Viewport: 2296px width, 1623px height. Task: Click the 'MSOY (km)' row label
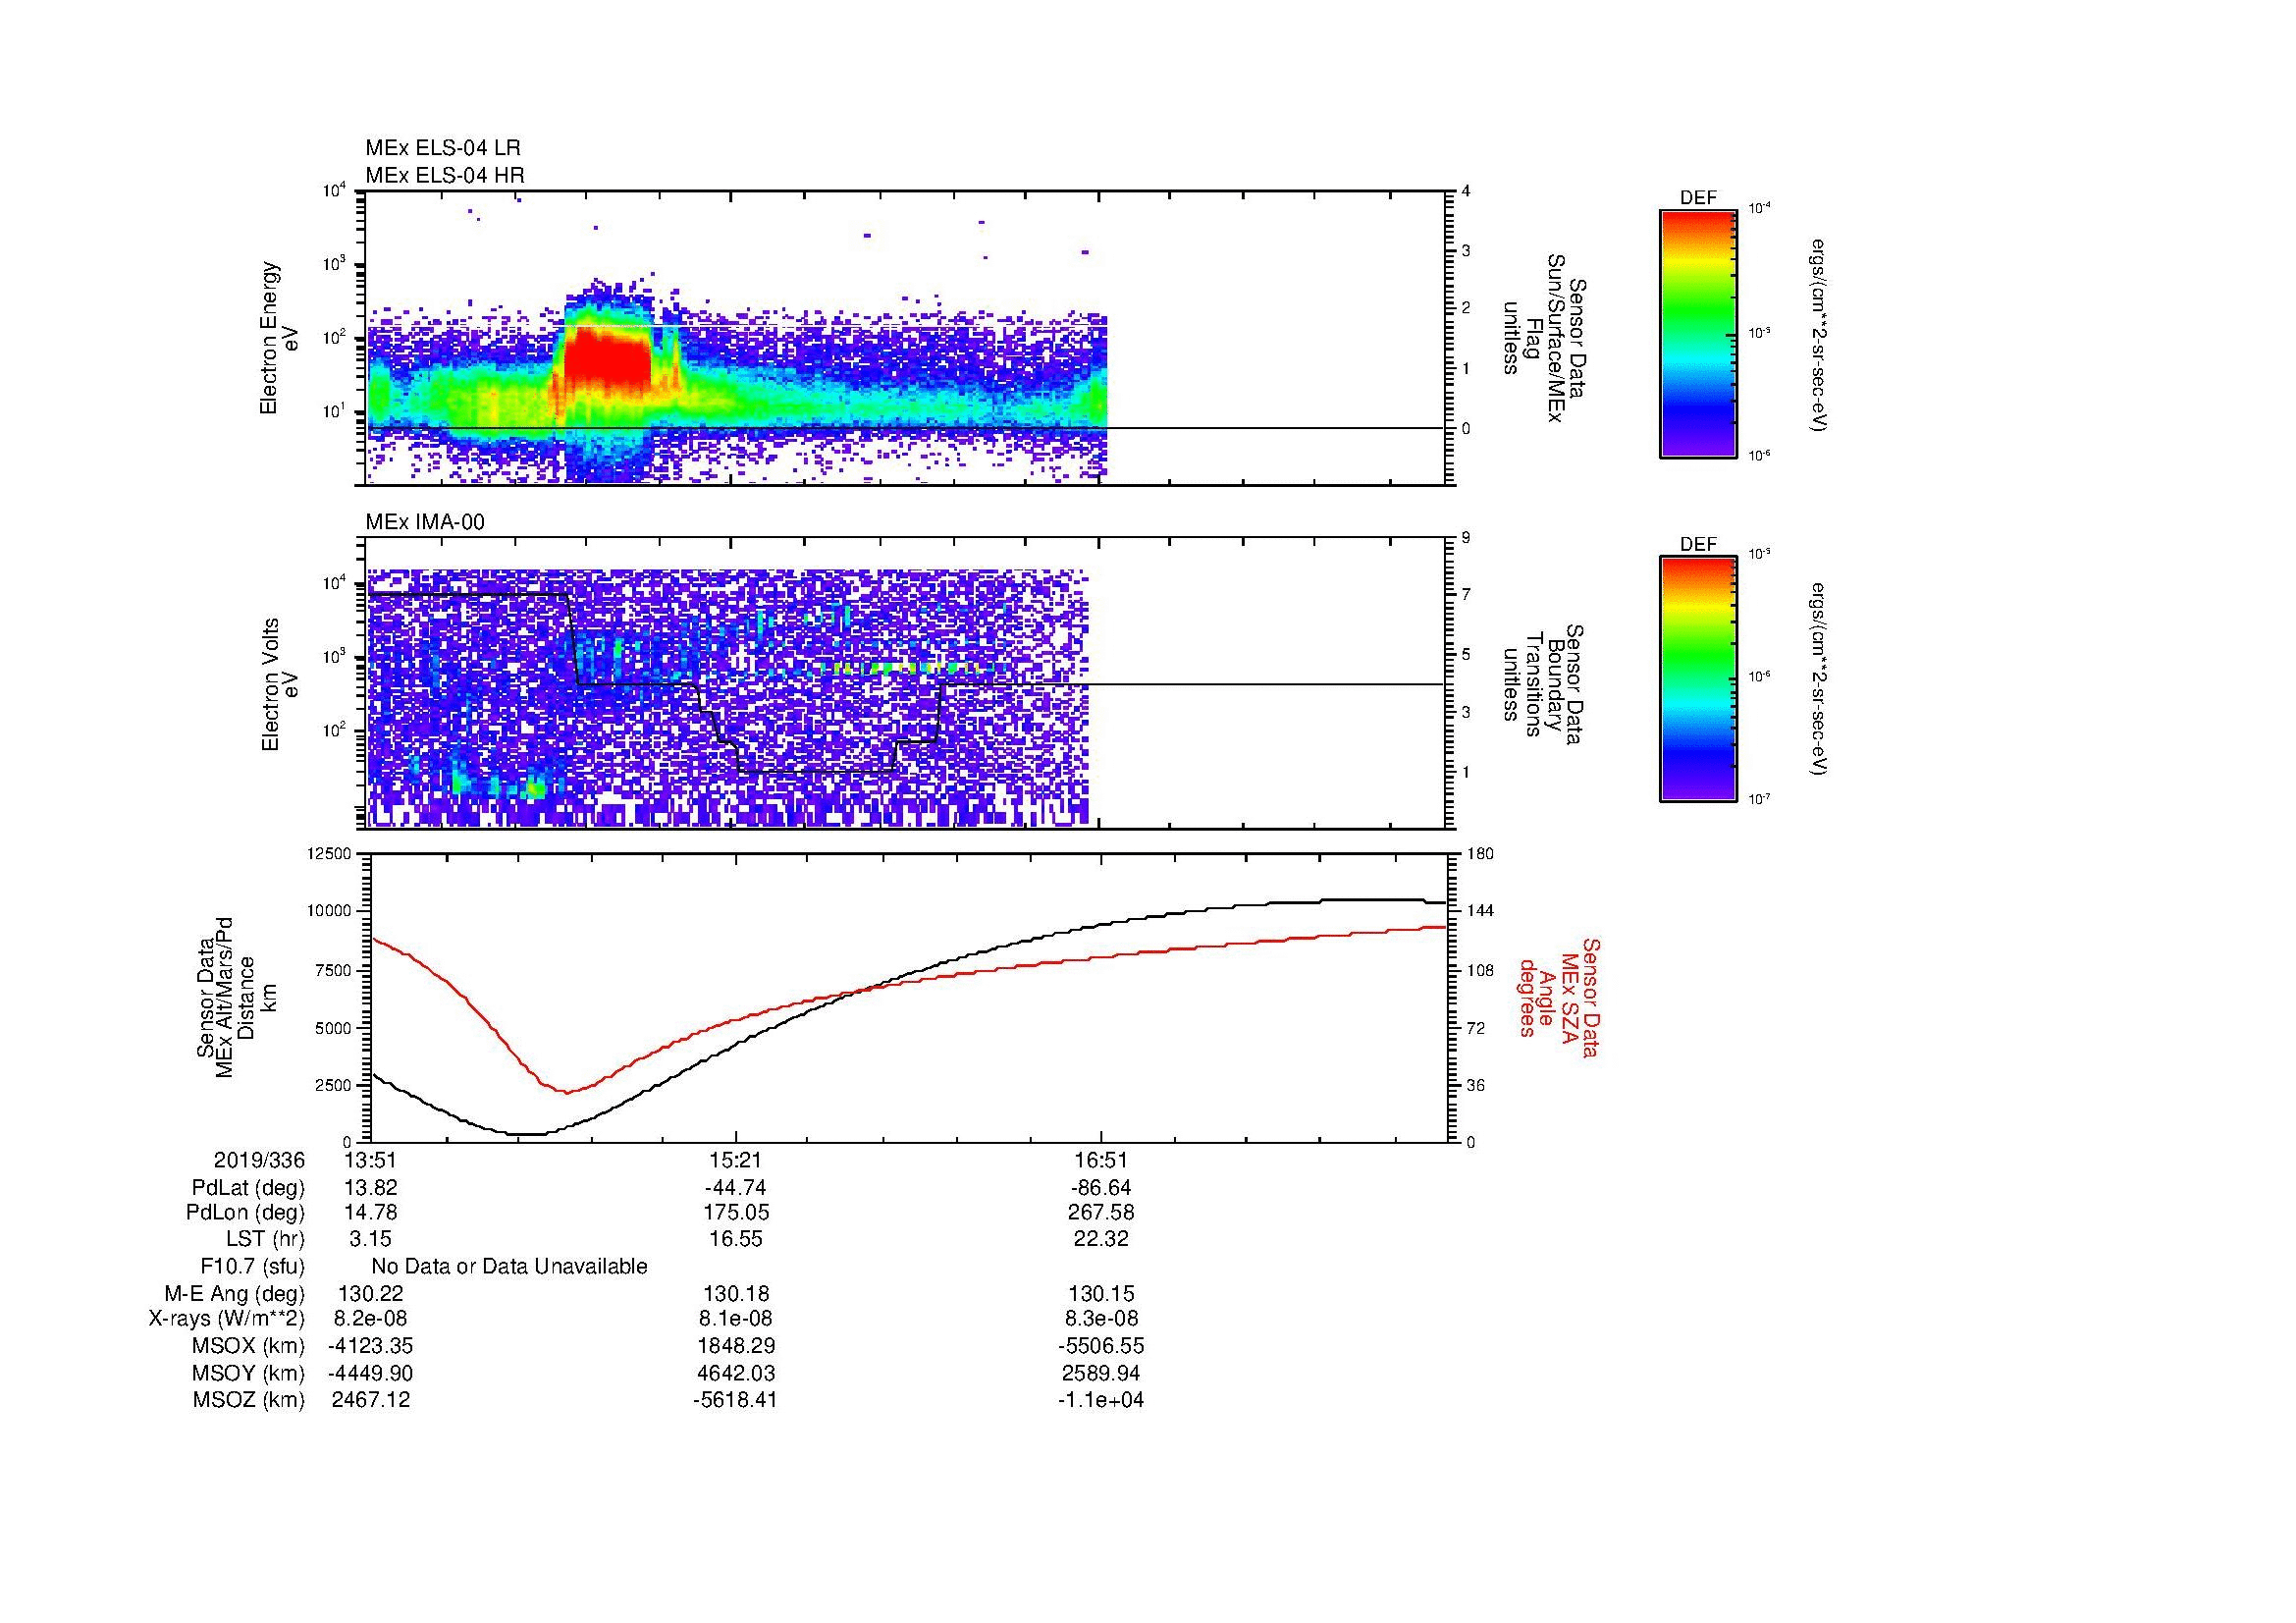248,1373
